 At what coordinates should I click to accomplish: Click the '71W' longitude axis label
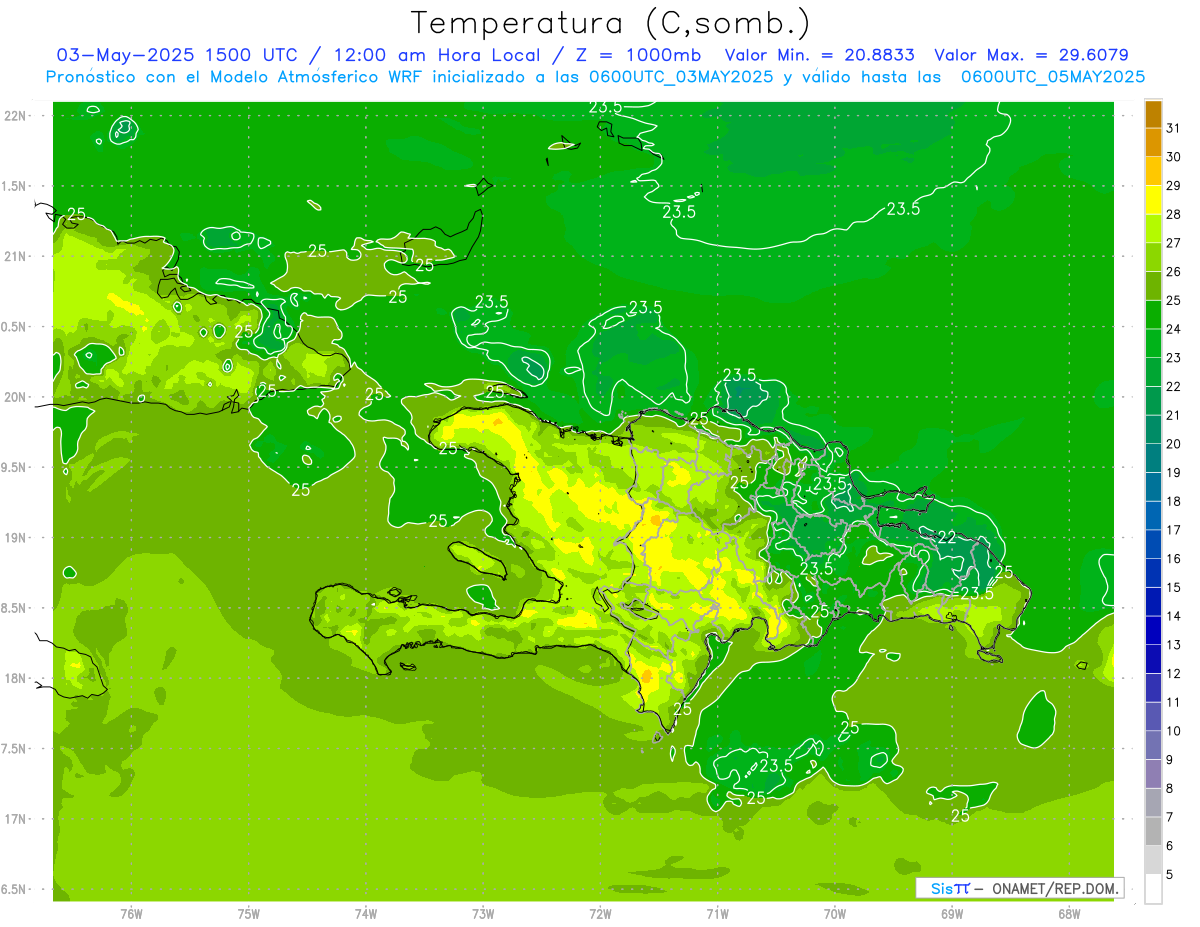(717, 913)
